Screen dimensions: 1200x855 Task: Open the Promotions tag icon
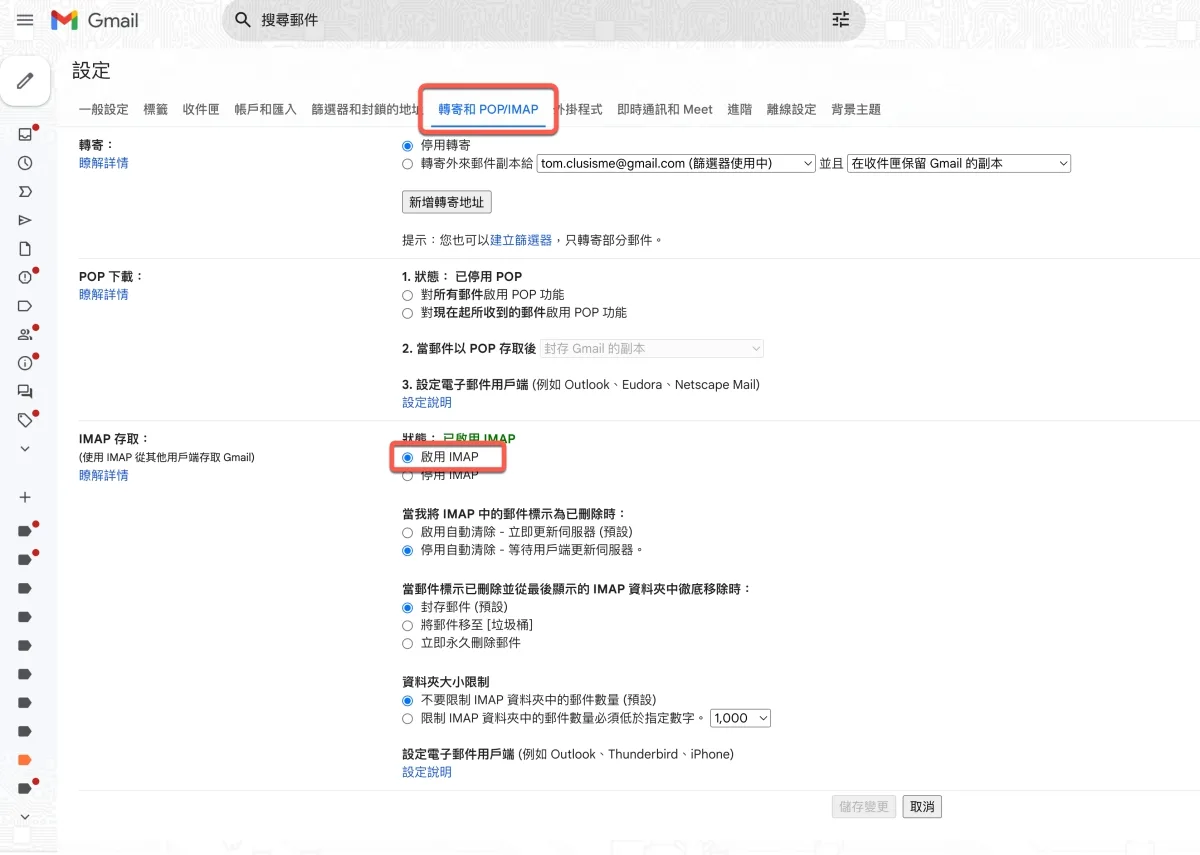(x=25, y=420)
